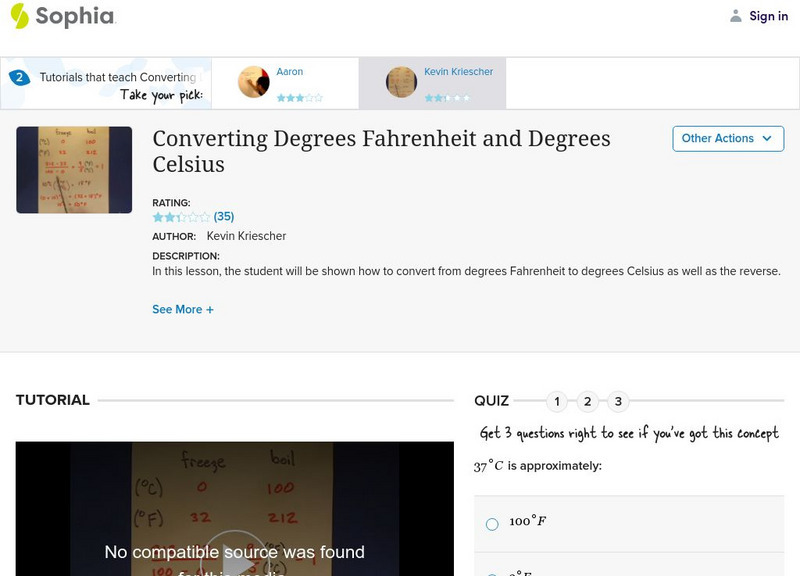Click the tutorial rating stars
This screenshot has width=800, height=576.
click(180, 216)
